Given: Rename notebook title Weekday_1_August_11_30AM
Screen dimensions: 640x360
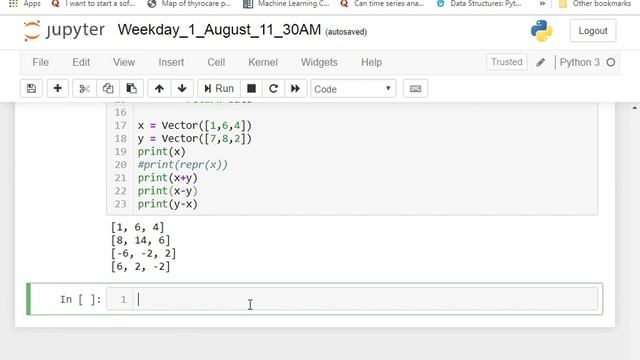Looking at the screenshot, I should [x=219, y=30].
